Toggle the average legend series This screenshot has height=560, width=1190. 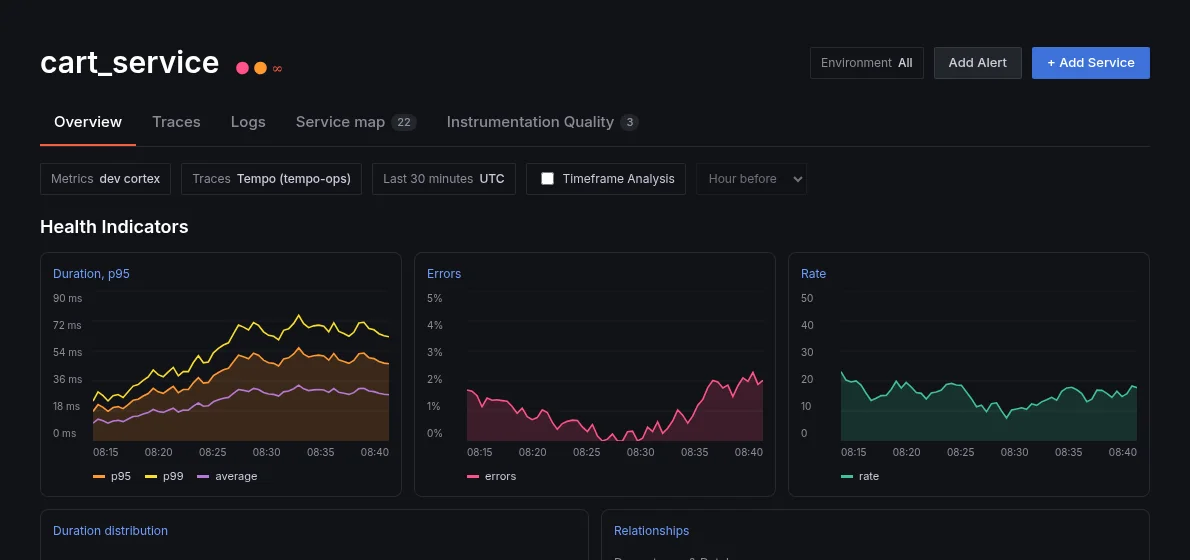coord(227,477)
